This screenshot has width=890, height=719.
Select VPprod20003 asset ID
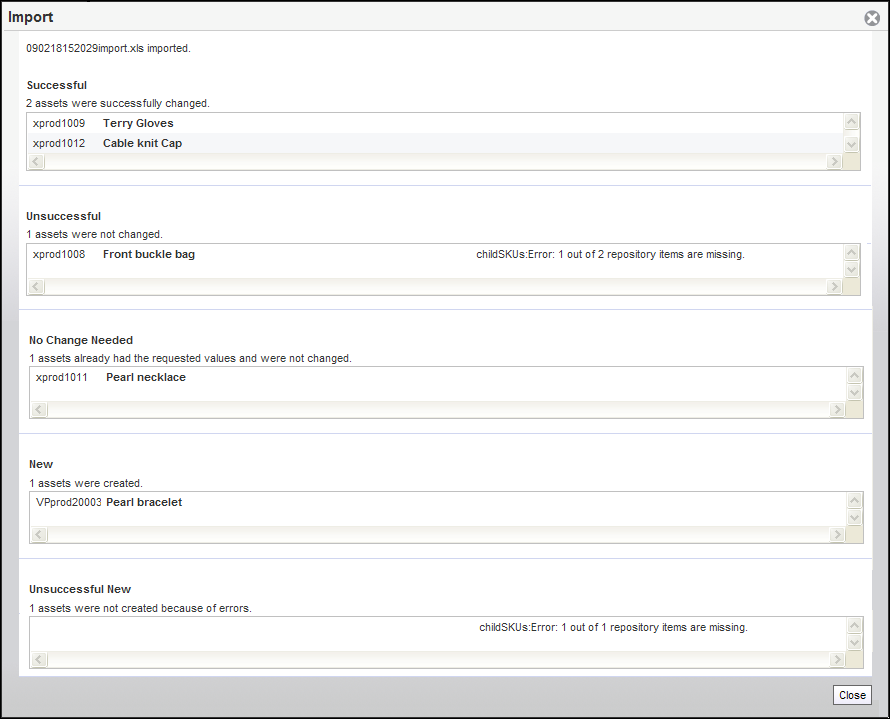[69, 502]
